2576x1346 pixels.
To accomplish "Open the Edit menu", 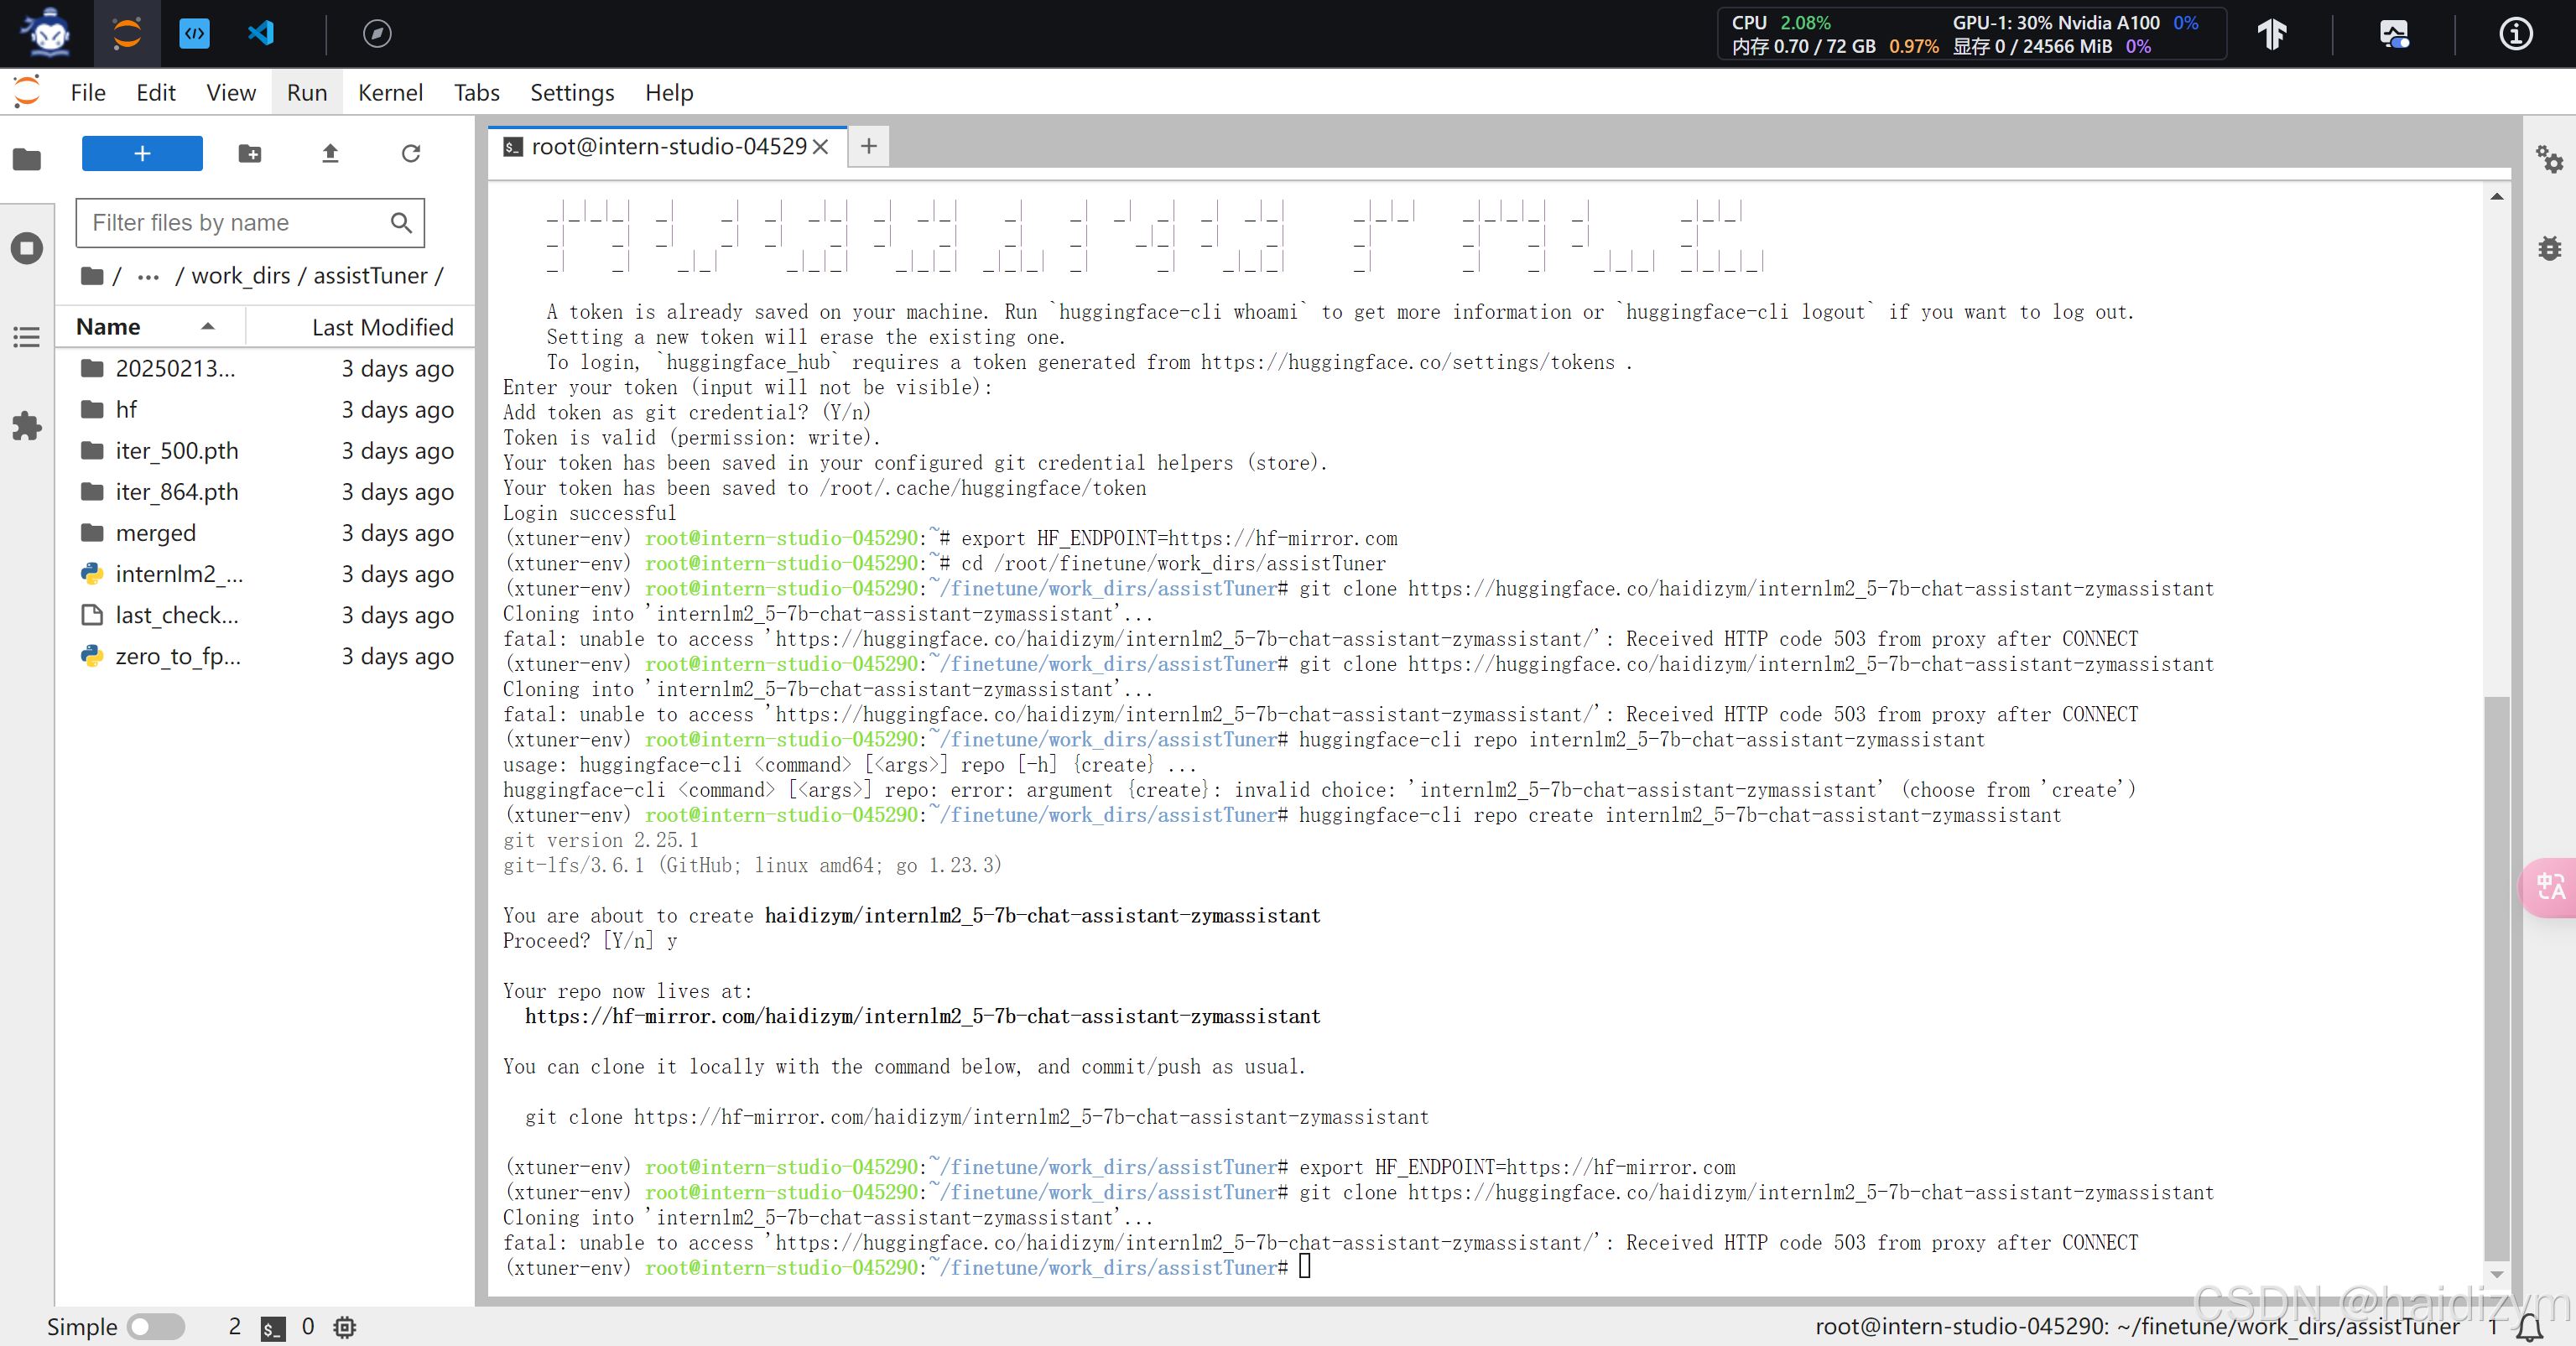I will 156,93.
